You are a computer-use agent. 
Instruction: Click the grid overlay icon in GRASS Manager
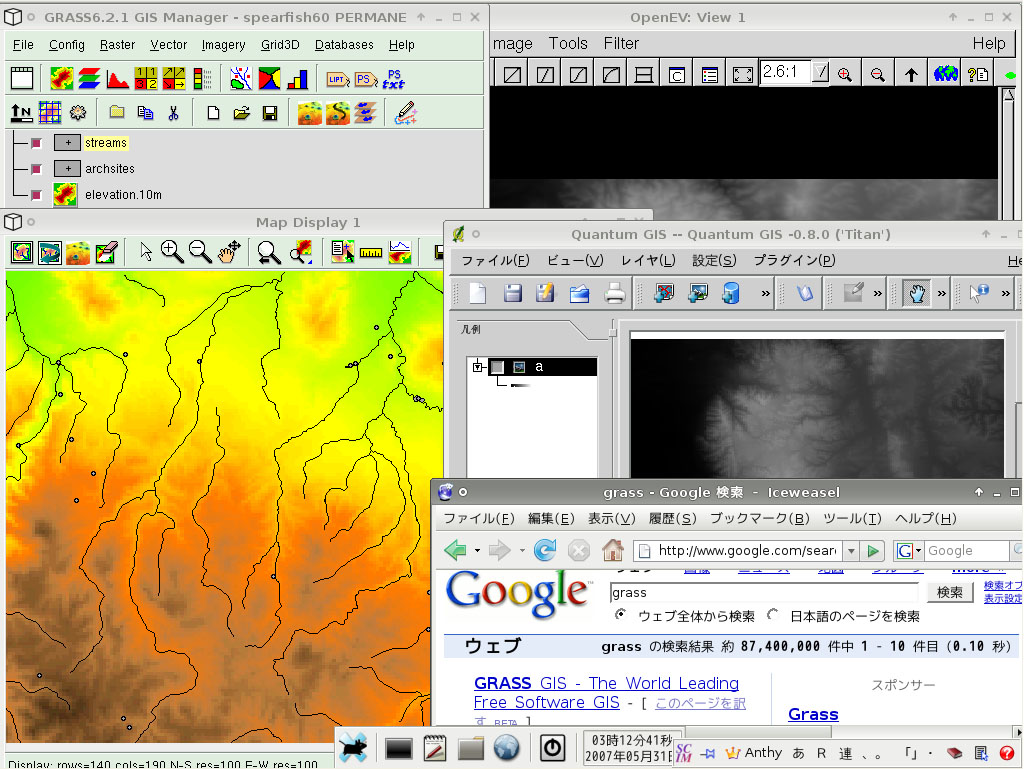50,113
